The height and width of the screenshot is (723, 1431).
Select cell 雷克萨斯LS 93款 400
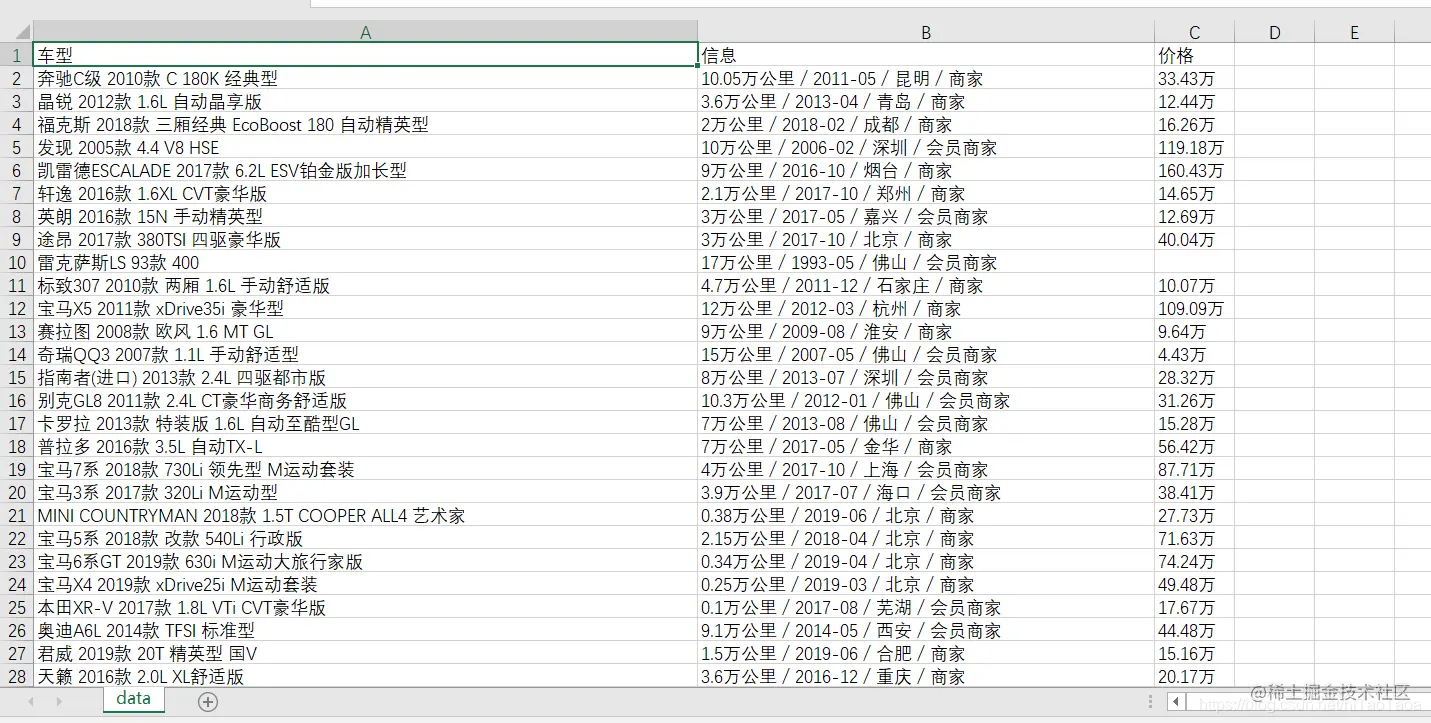366,262
